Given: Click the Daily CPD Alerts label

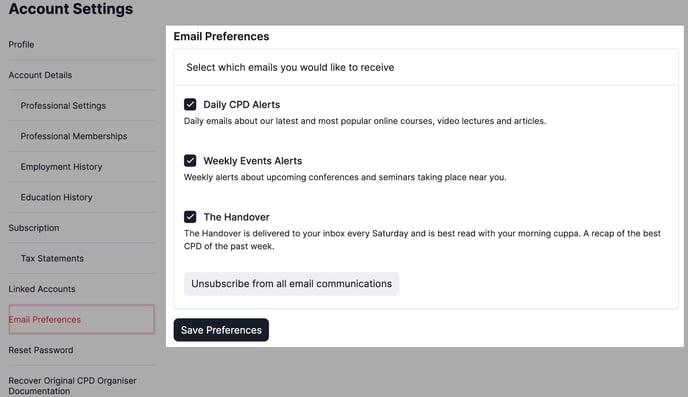Looking at the screenshot, I should (242, 105).
